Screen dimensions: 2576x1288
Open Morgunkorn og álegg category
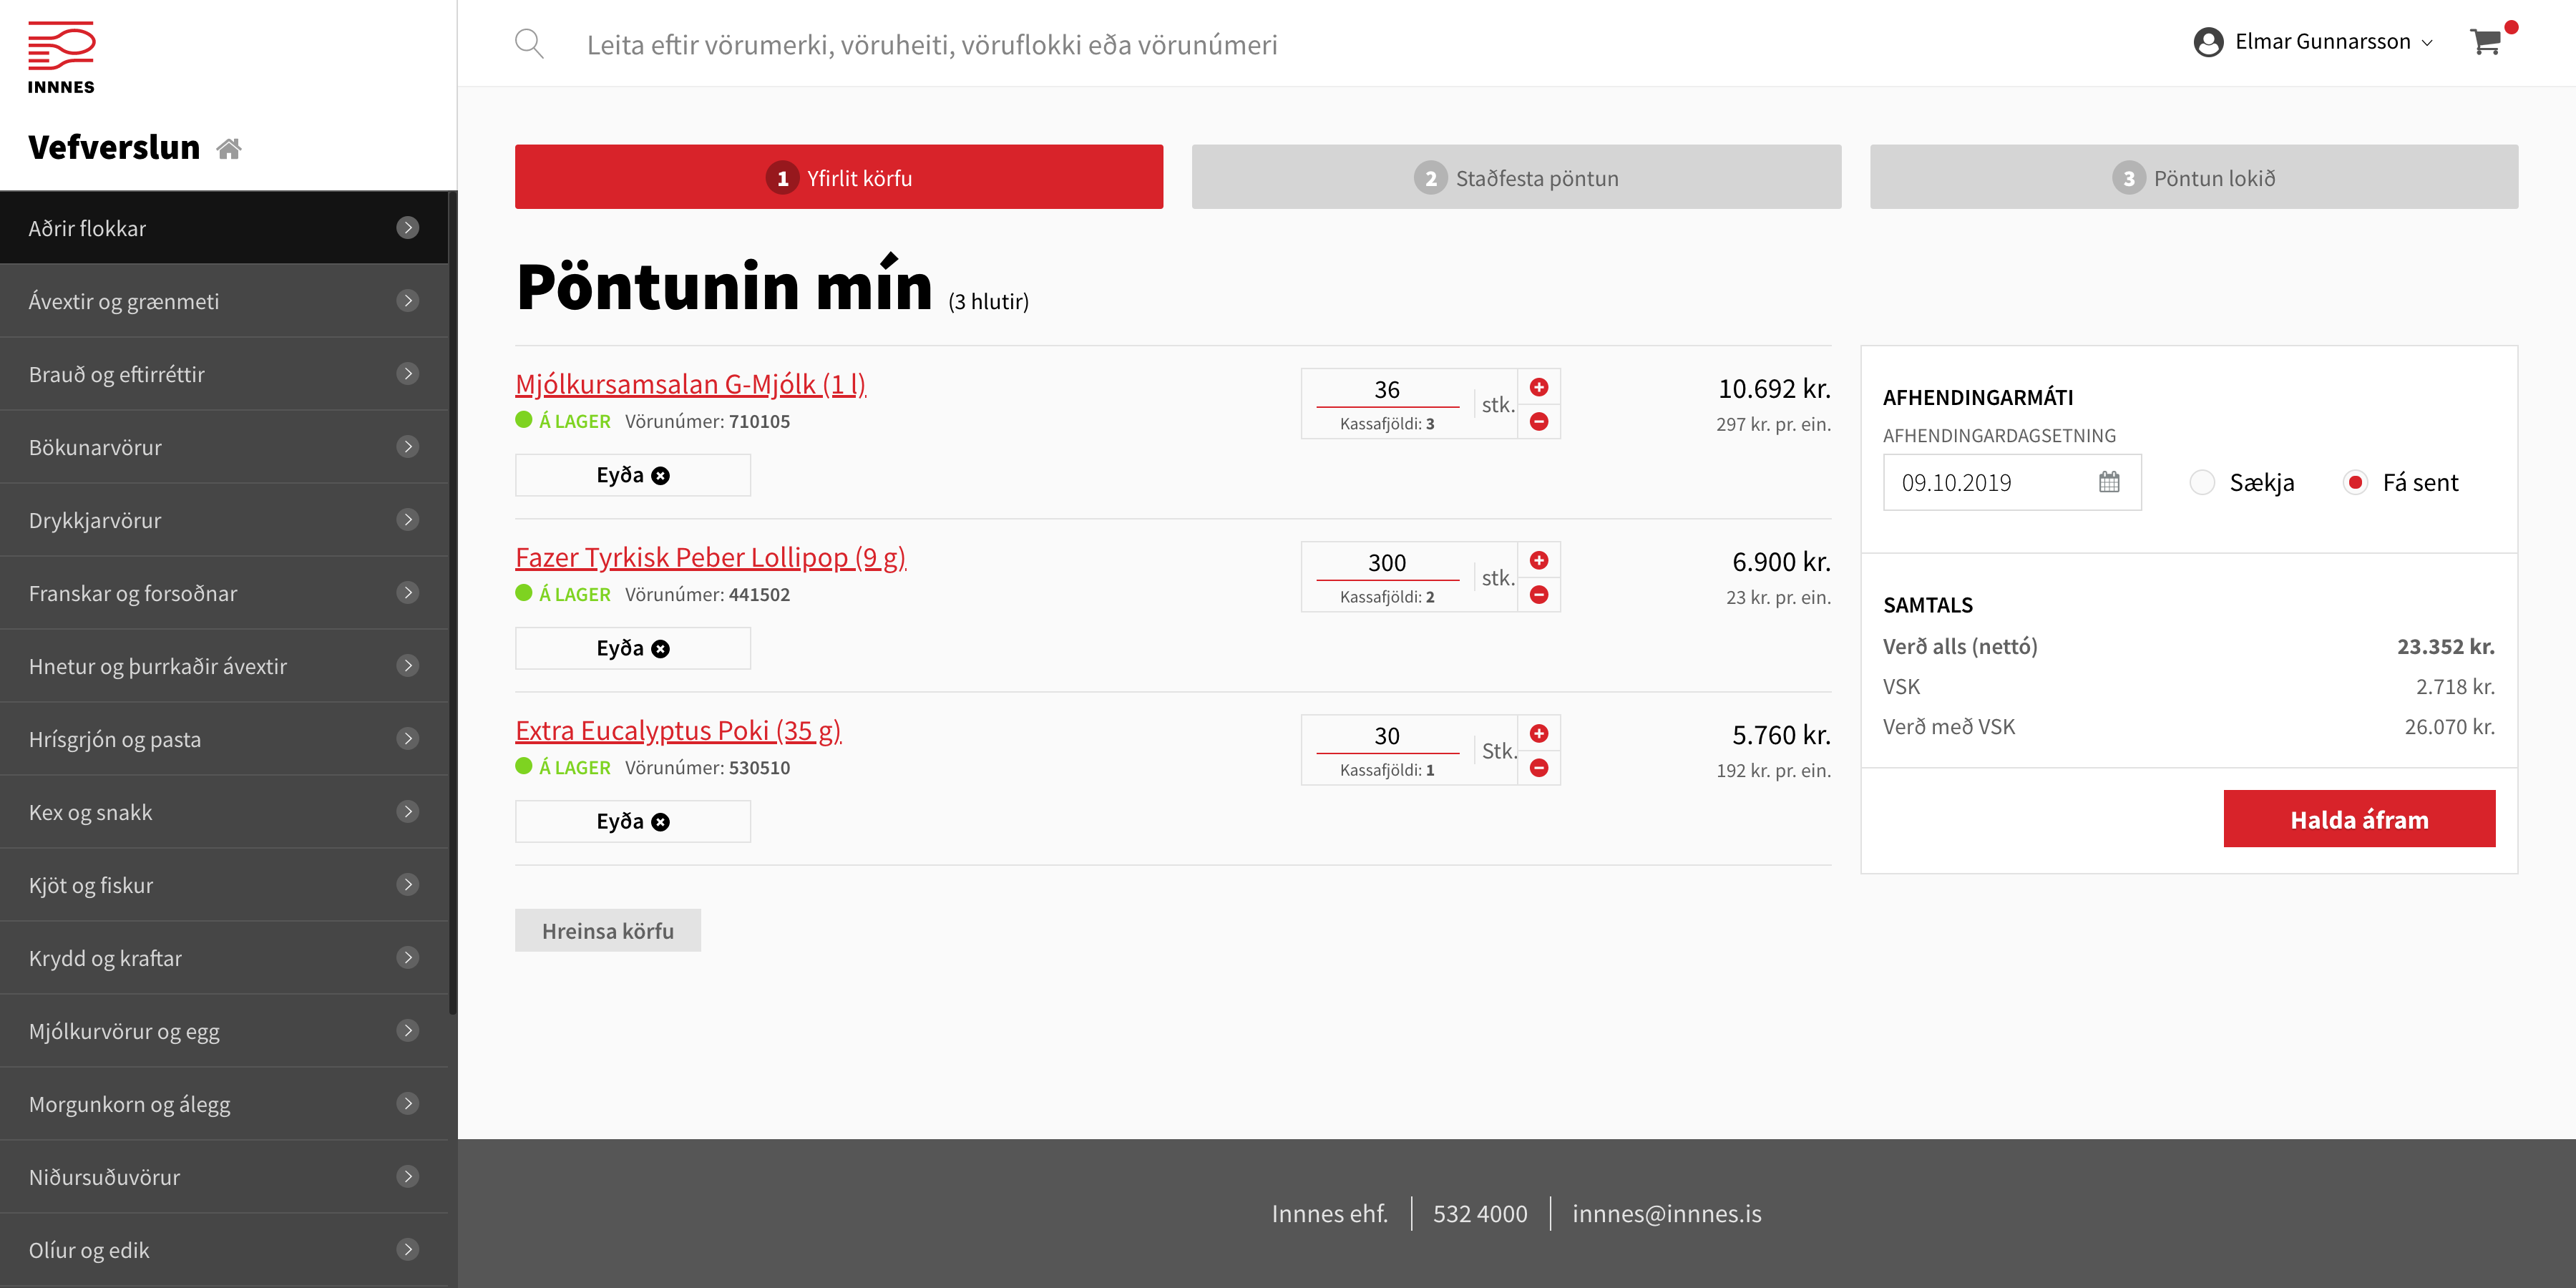[x=224, y=1104]
